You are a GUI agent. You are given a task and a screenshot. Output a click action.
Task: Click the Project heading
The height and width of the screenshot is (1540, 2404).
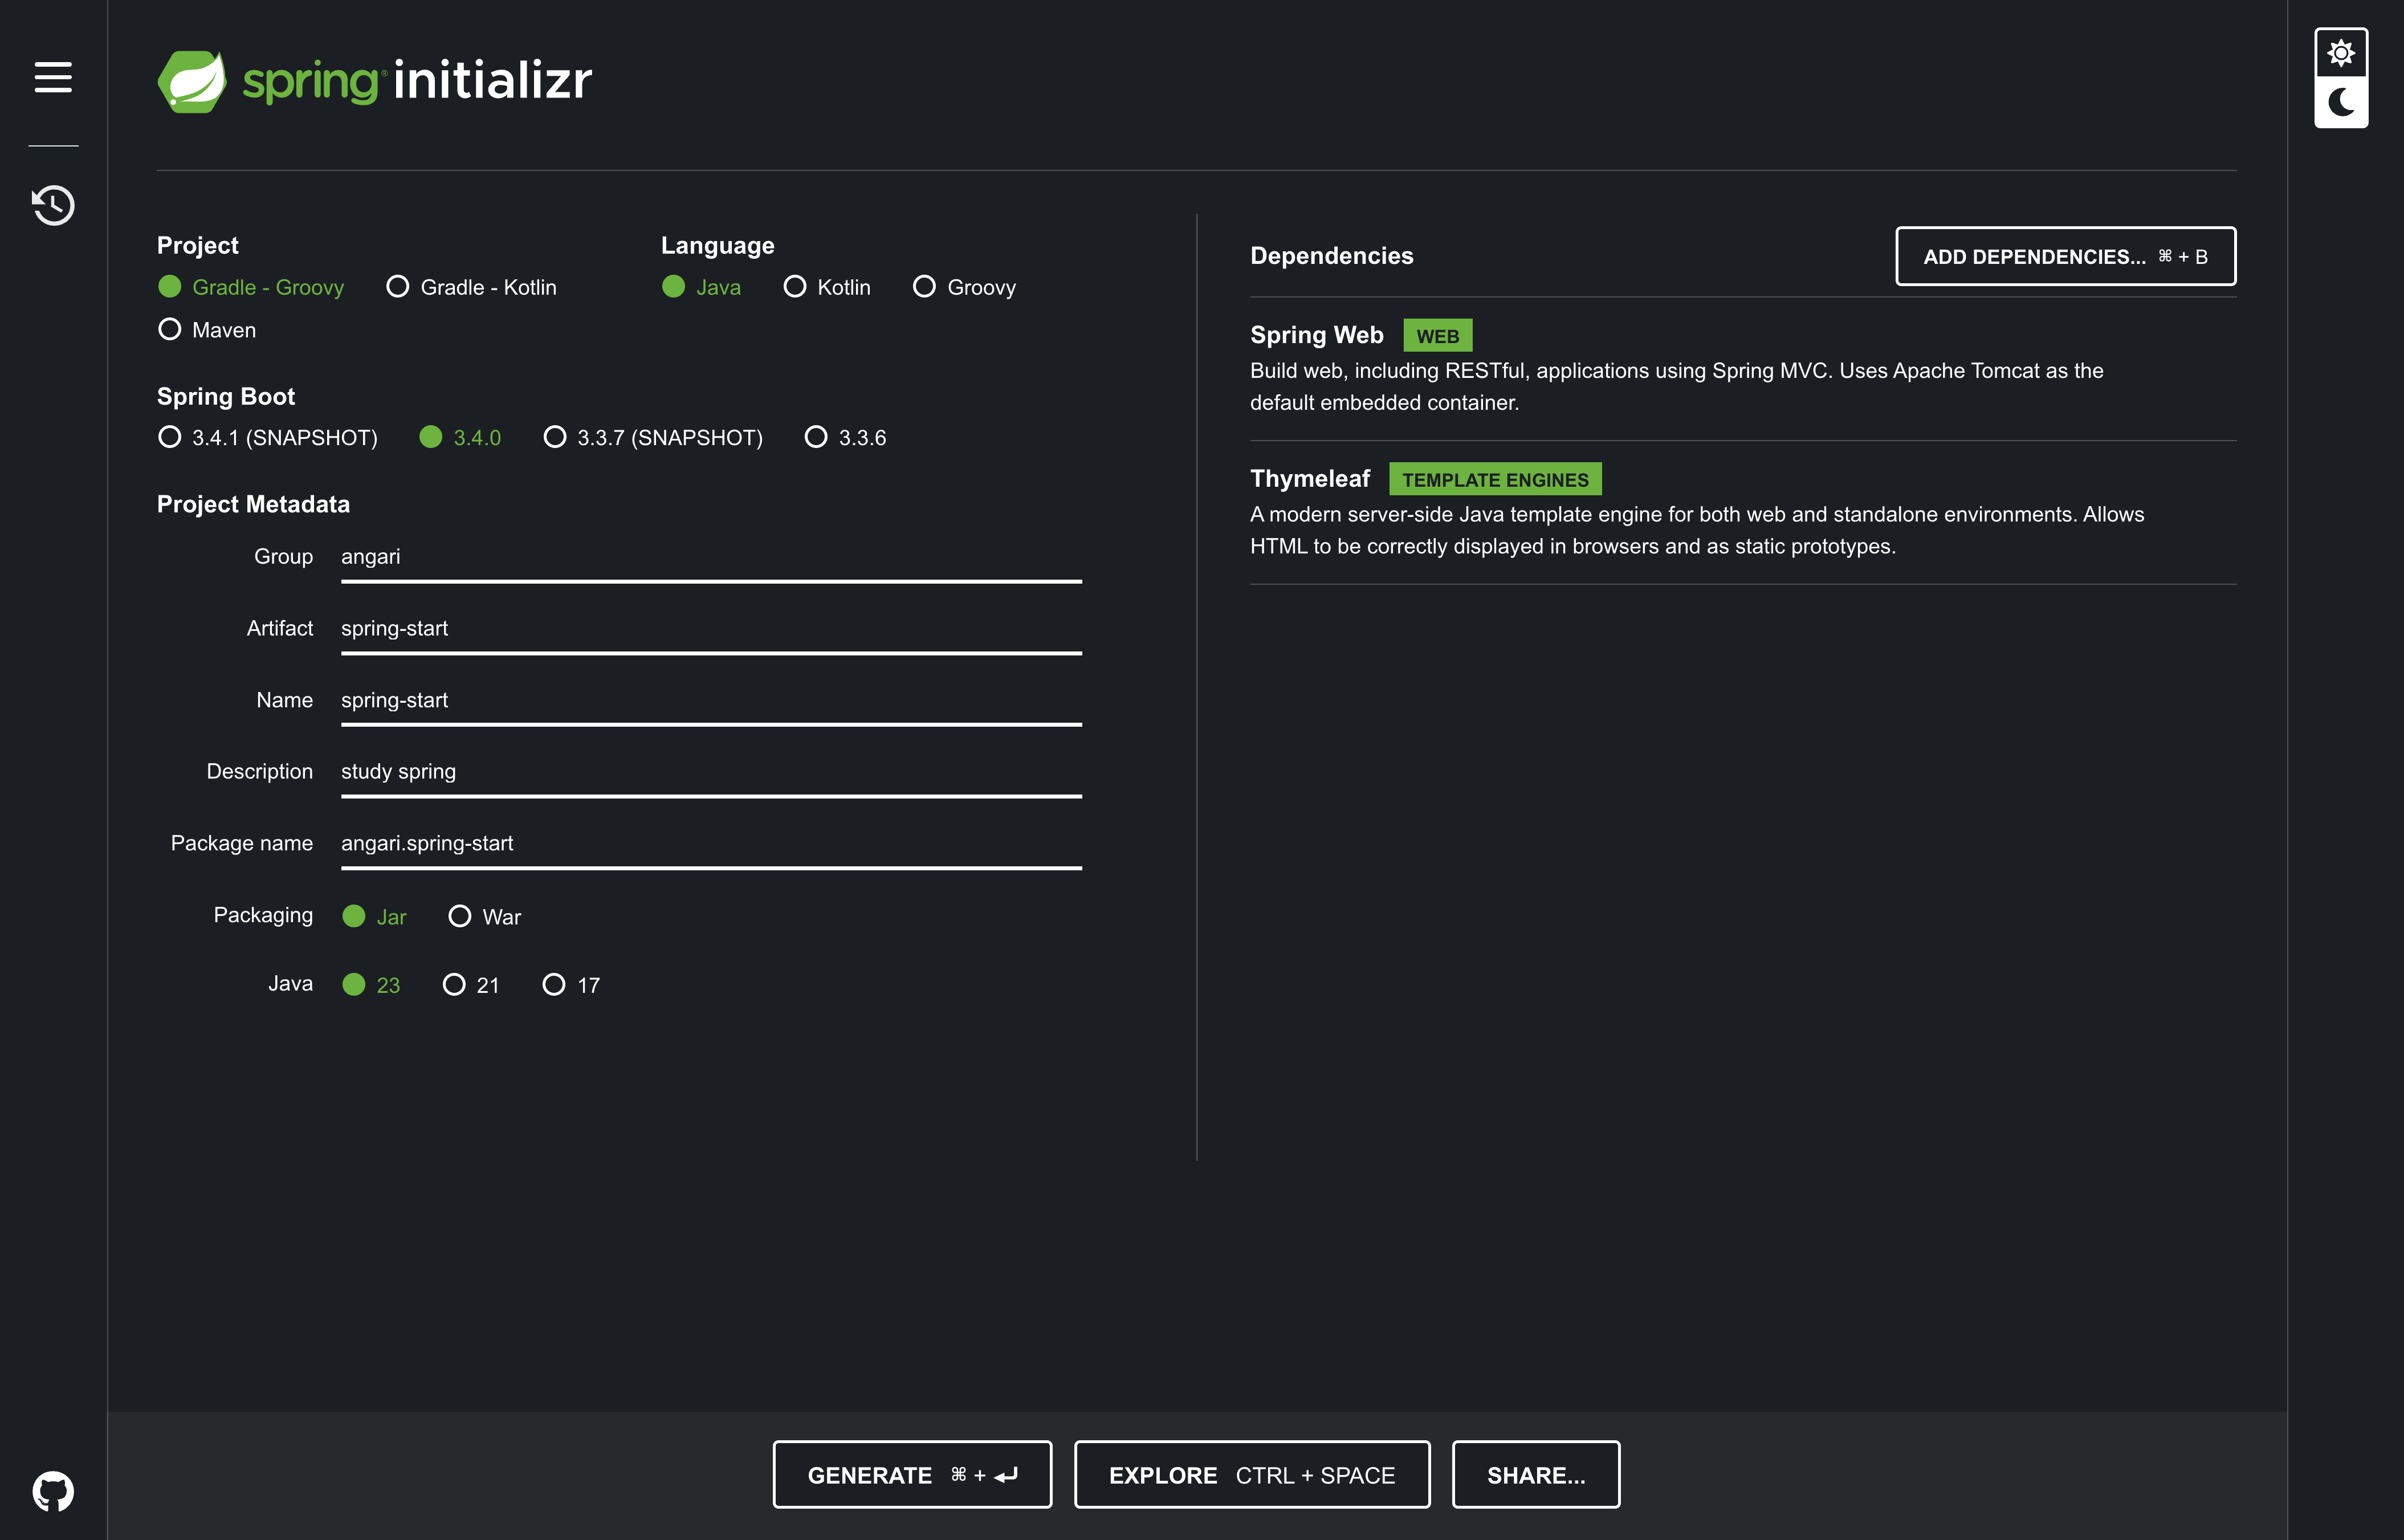point(198,246)
